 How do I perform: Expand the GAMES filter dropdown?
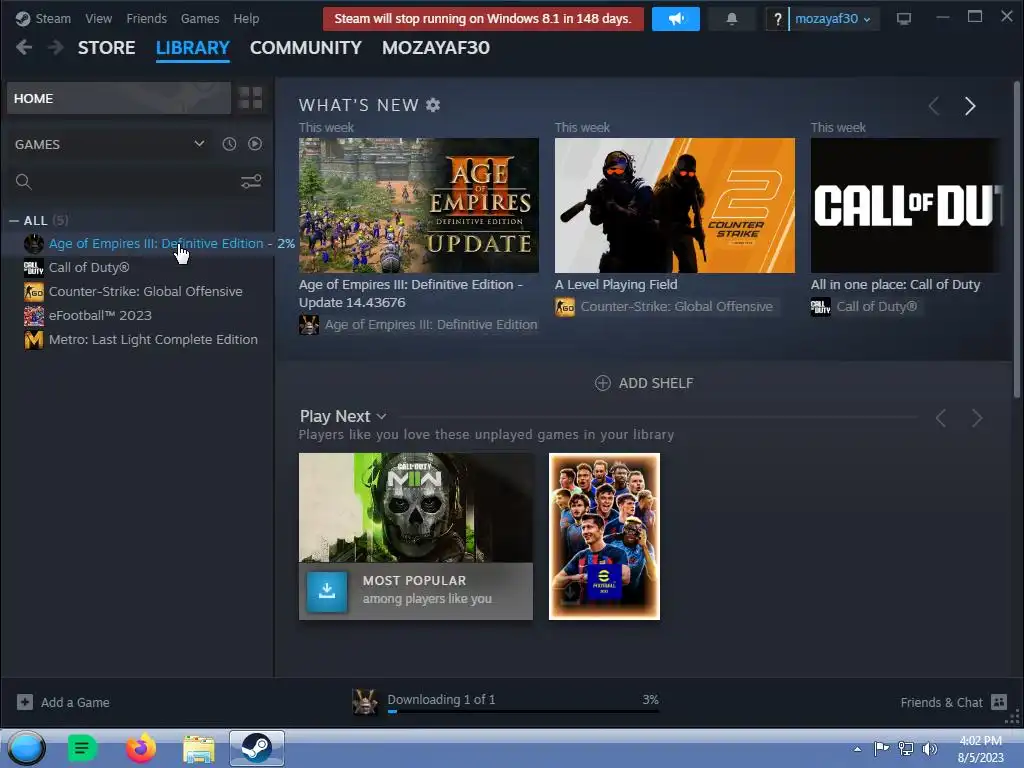coord(110,144)
